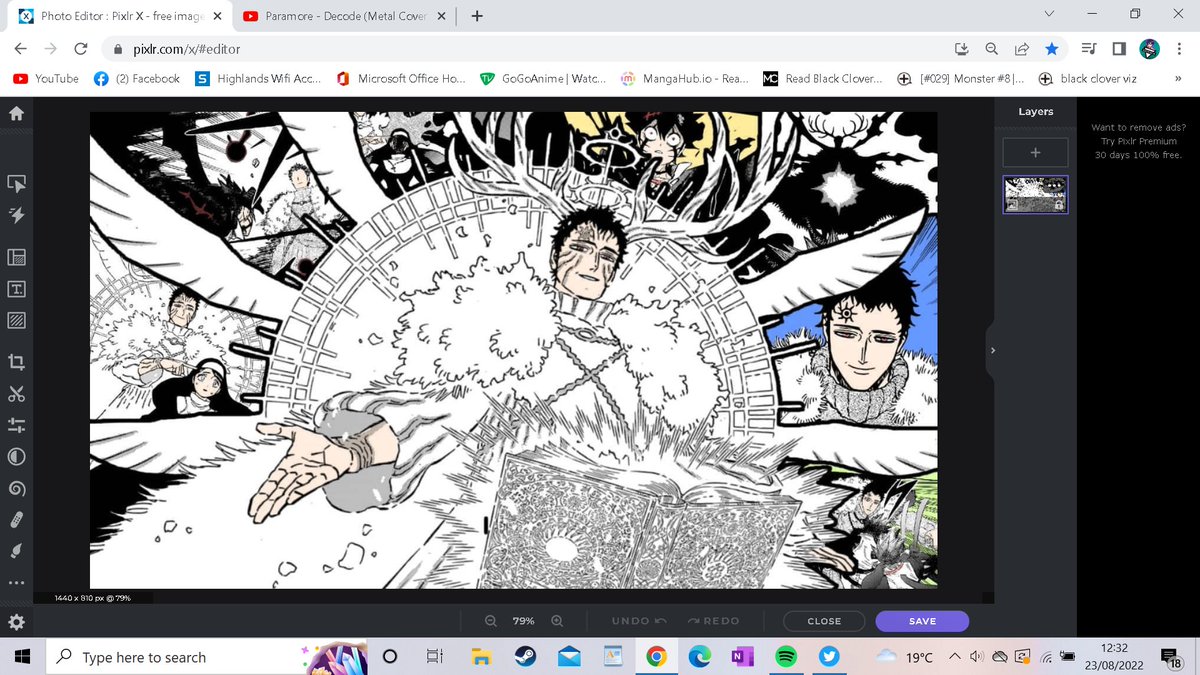Image resolution: width=1200 pixels, height=675 pixels.
Task: Open the YouTube bookmark
Action: point(46,78)
